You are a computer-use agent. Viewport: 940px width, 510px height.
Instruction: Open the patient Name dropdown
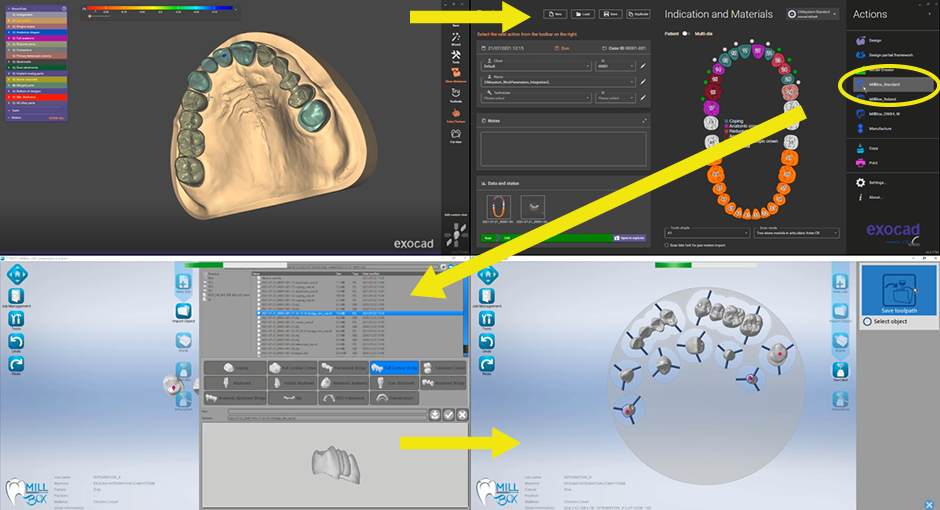[x=558, y=80]
